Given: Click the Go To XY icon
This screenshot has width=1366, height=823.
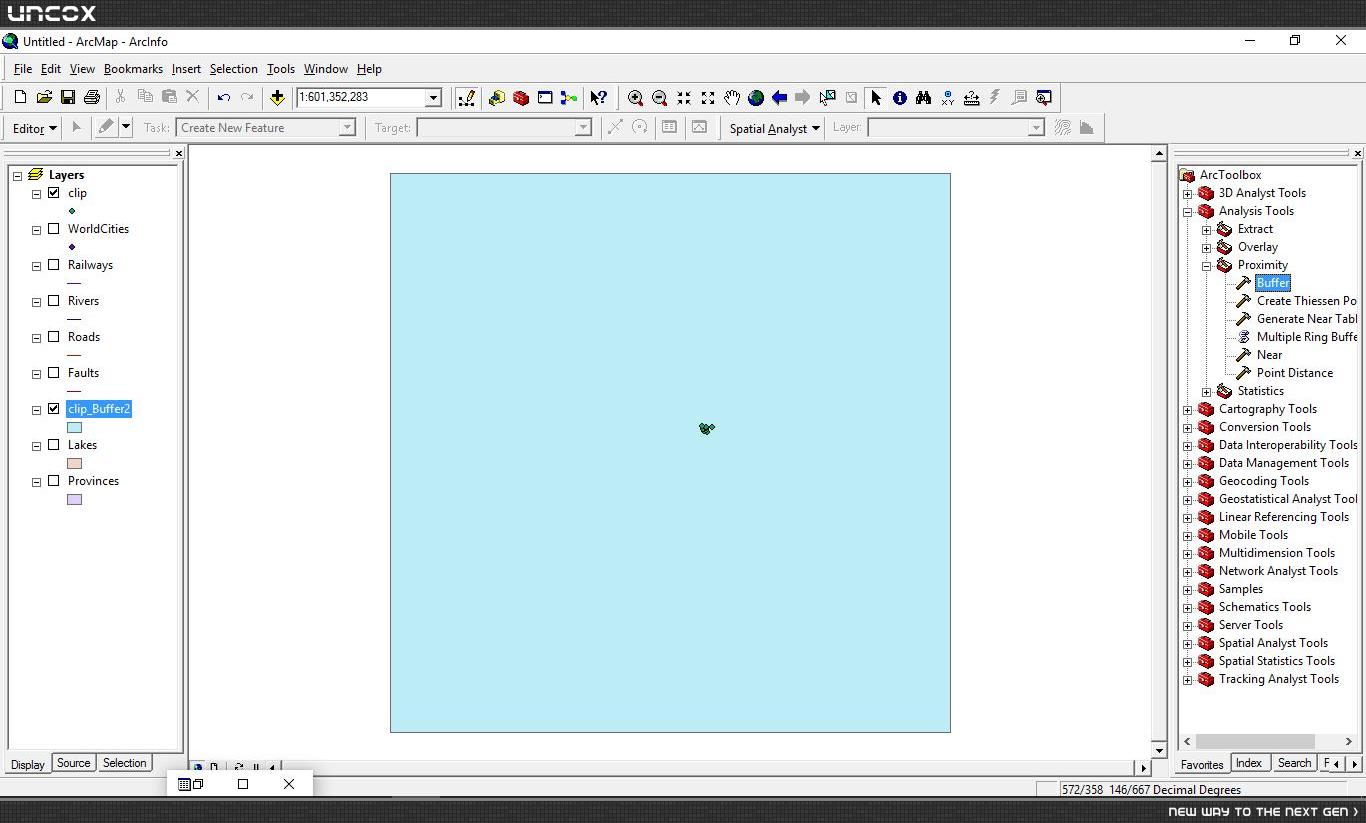Looking at the screenshot, I should [947, 97].
